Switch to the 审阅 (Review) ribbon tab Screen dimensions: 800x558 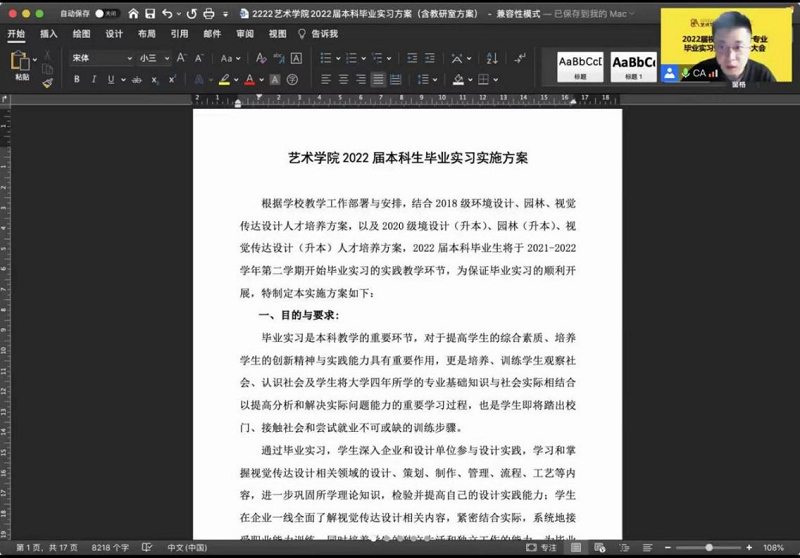click(x=244, y=33)
